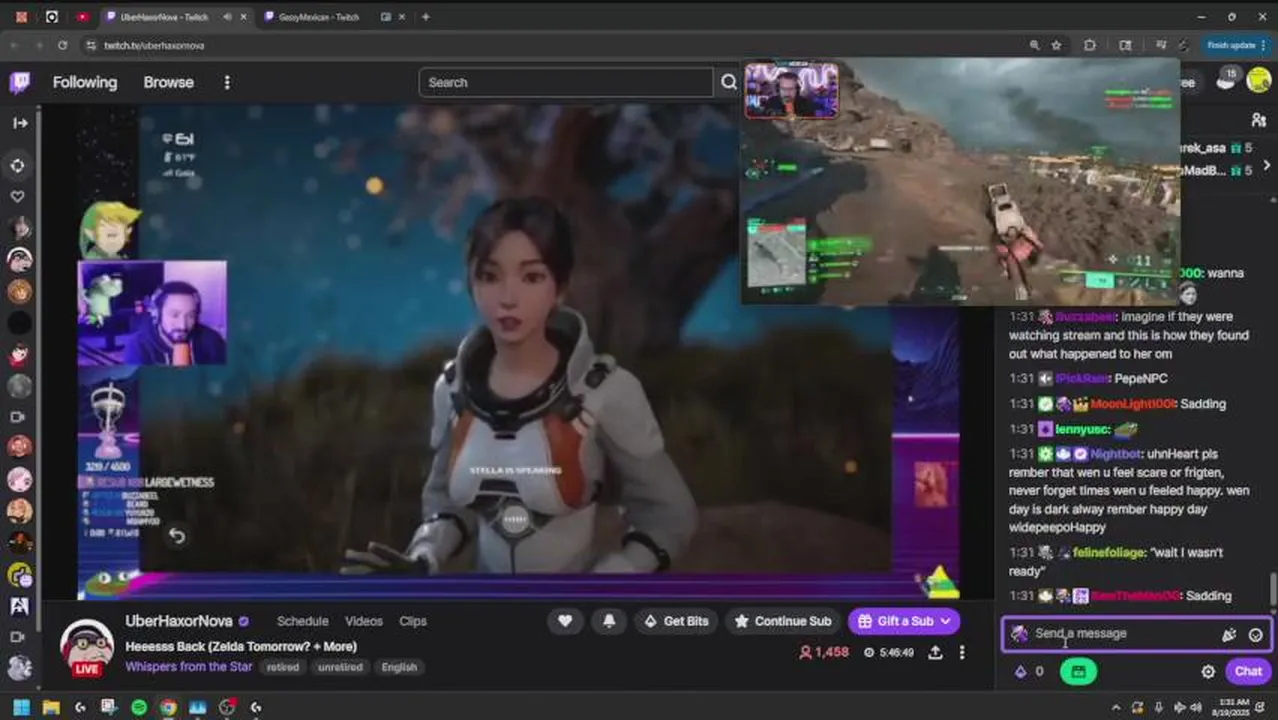Click the UberHaxorNova live avatar

click(x=87, y=648)
